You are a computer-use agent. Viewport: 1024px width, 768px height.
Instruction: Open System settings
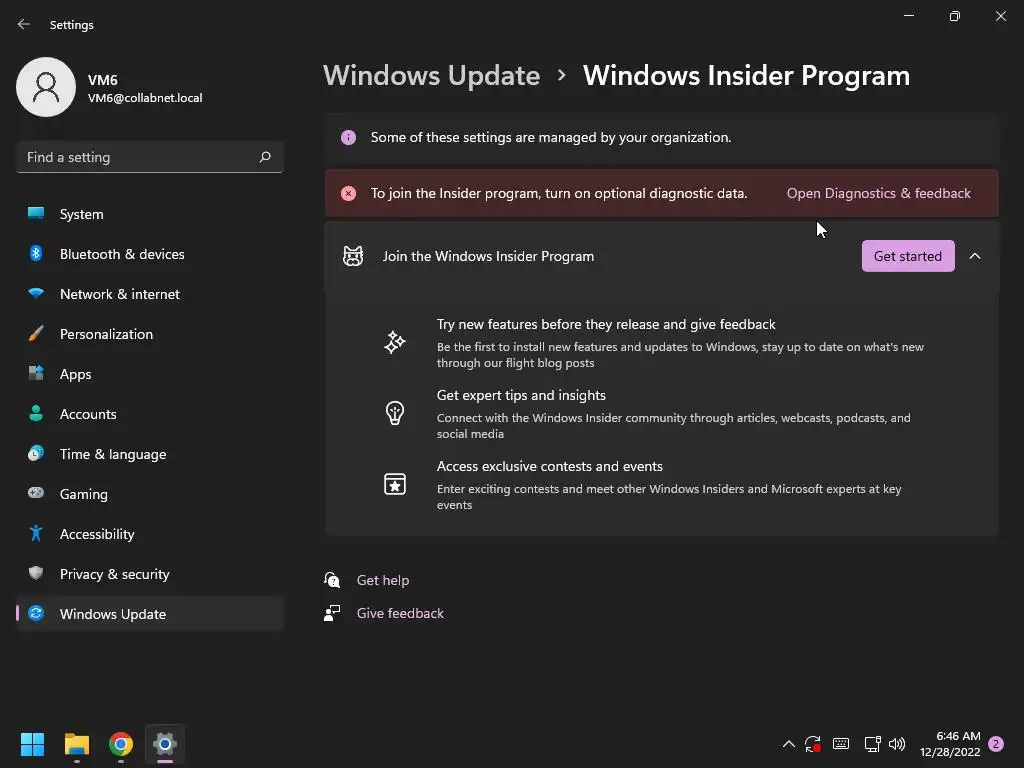[x=150, y=214]
